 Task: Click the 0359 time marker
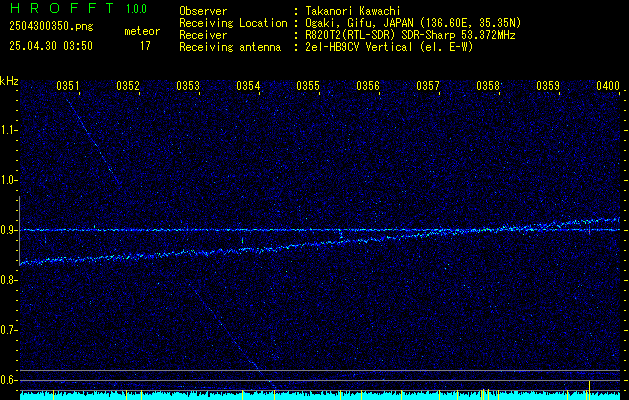click(548, 85)
